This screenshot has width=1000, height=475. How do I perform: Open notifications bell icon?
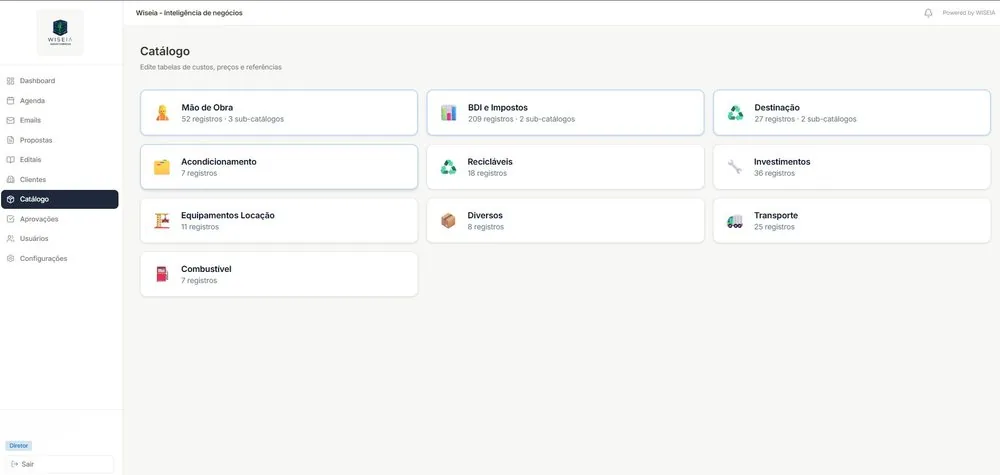928,13
